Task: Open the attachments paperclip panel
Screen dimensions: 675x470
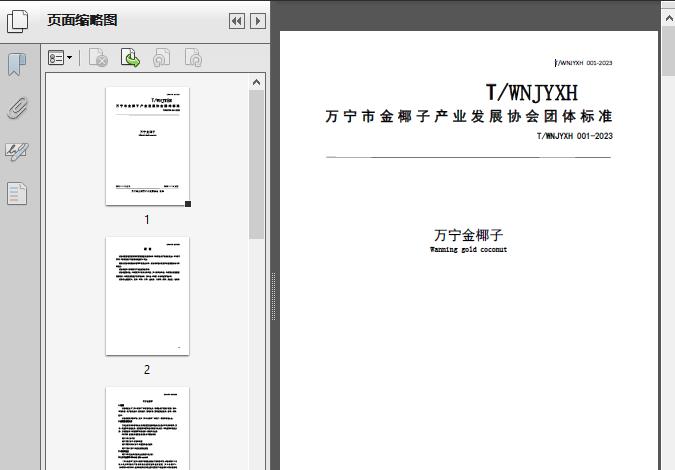Action: point(18,108)
